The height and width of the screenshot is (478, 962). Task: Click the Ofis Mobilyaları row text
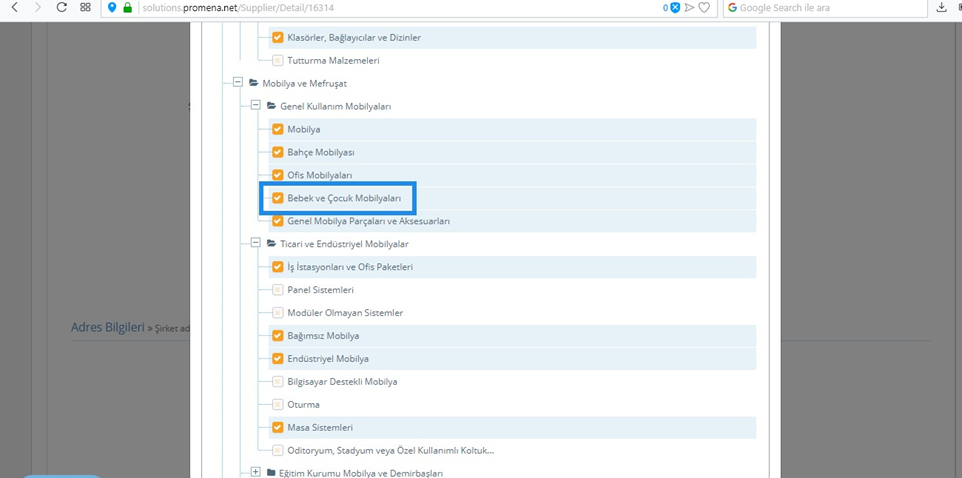coord(320,175)
